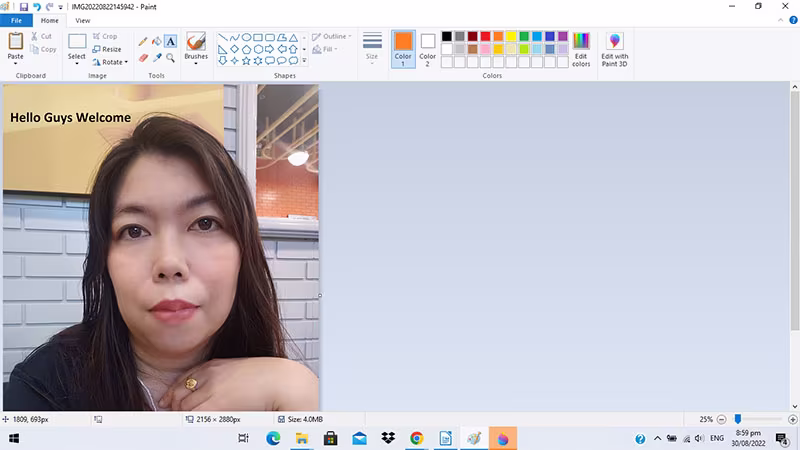800x450 pixels.
Task: Click the Zoom out minus button
Action: tap(721, 419)
